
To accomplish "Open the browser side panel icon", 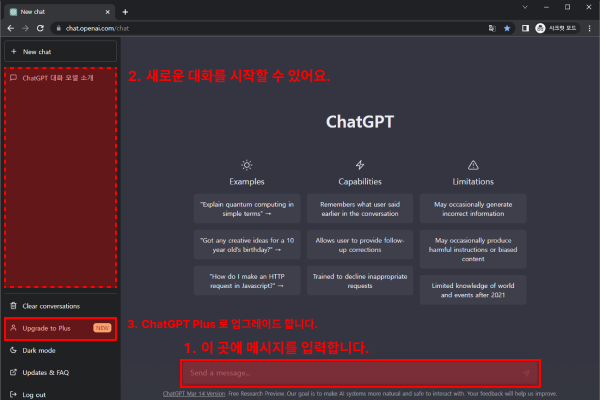I will [x=525, y=28].
